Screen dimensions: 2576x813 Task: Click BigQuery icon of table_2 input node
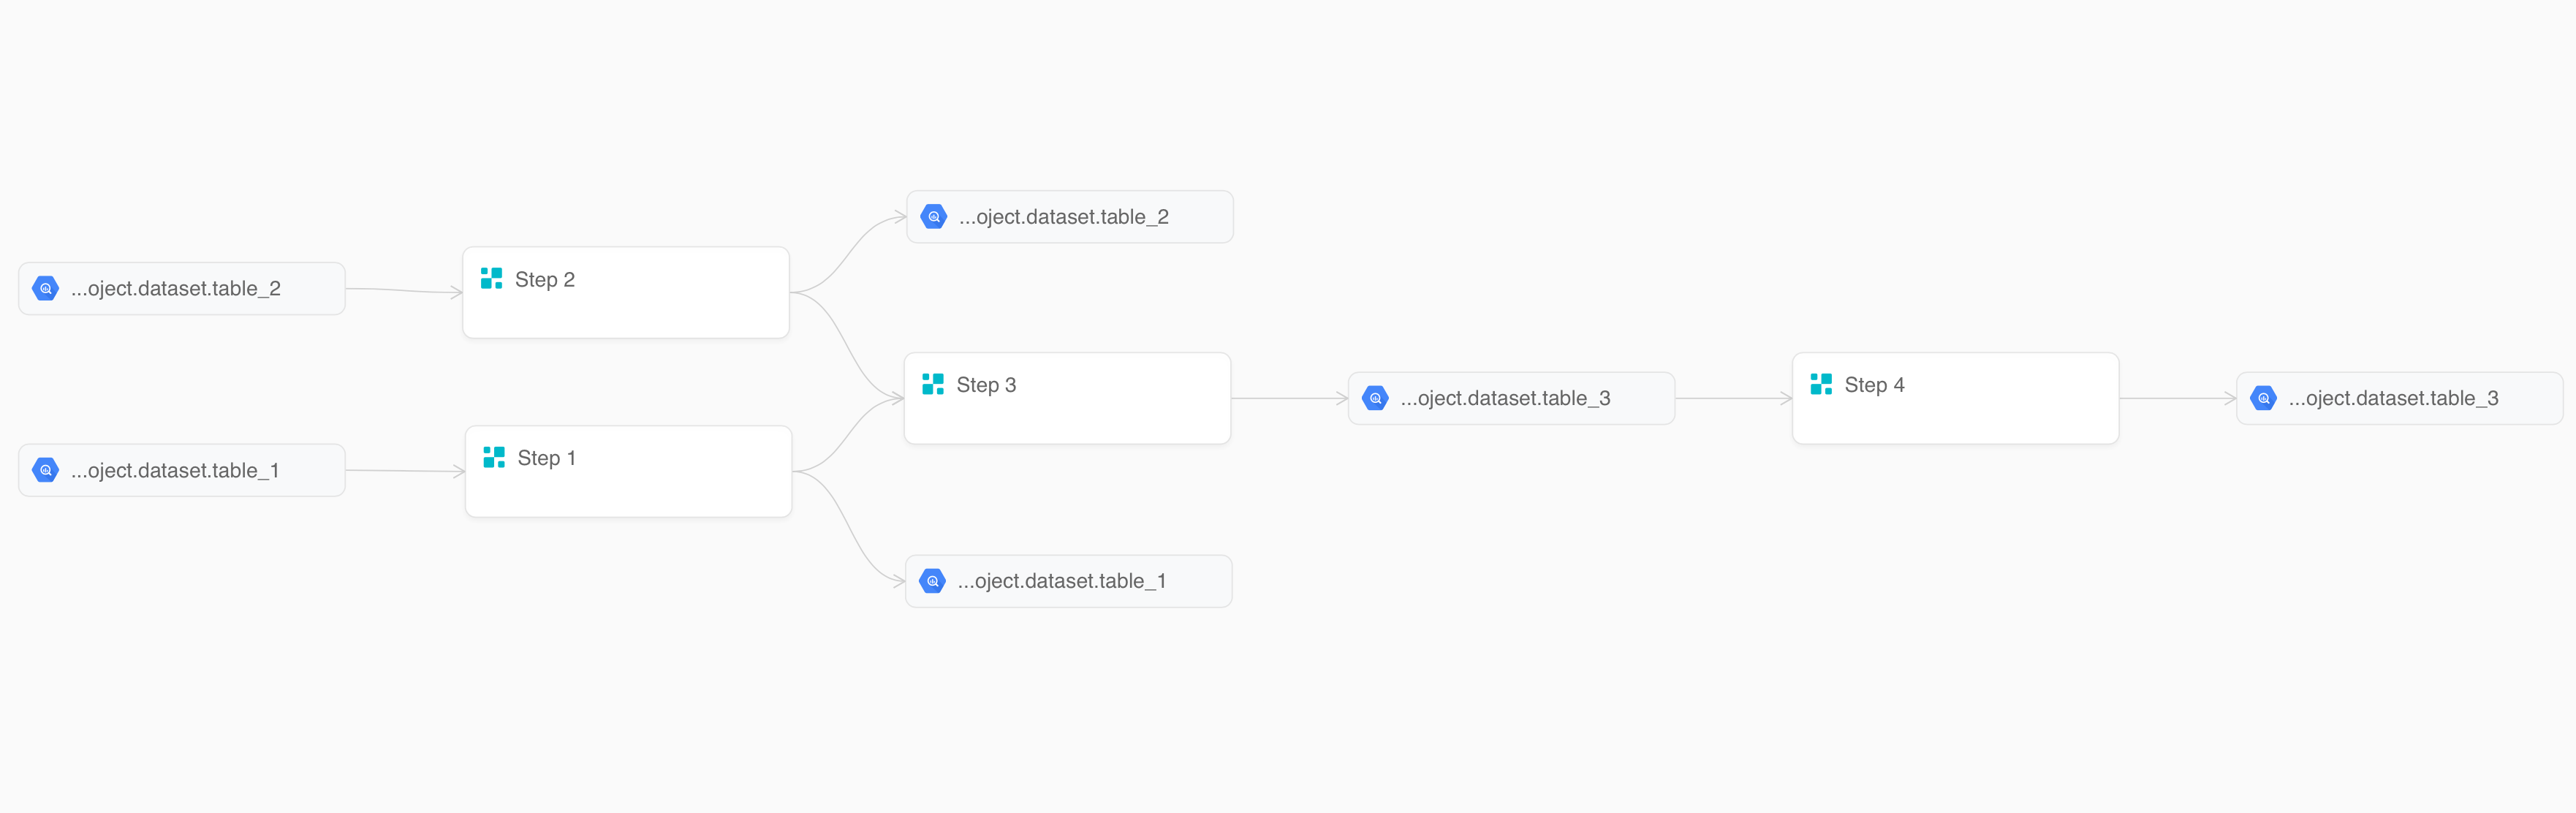coord(46,289)
